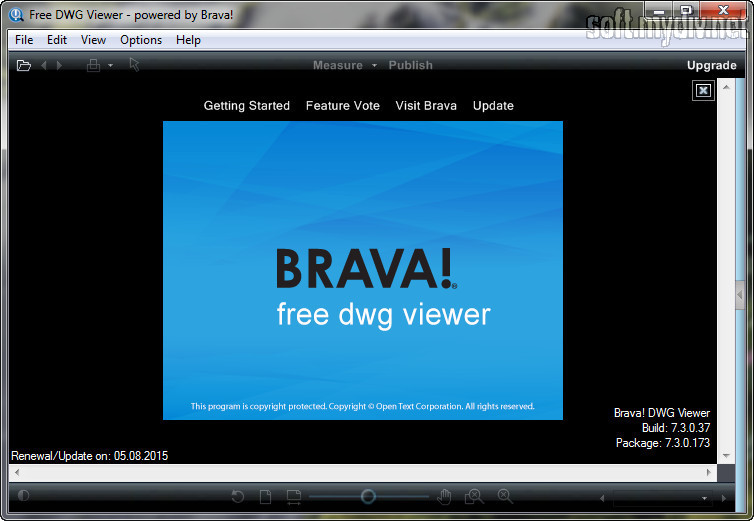Open the Measure tool
The image size is (754, 521).
pos(338,65)
